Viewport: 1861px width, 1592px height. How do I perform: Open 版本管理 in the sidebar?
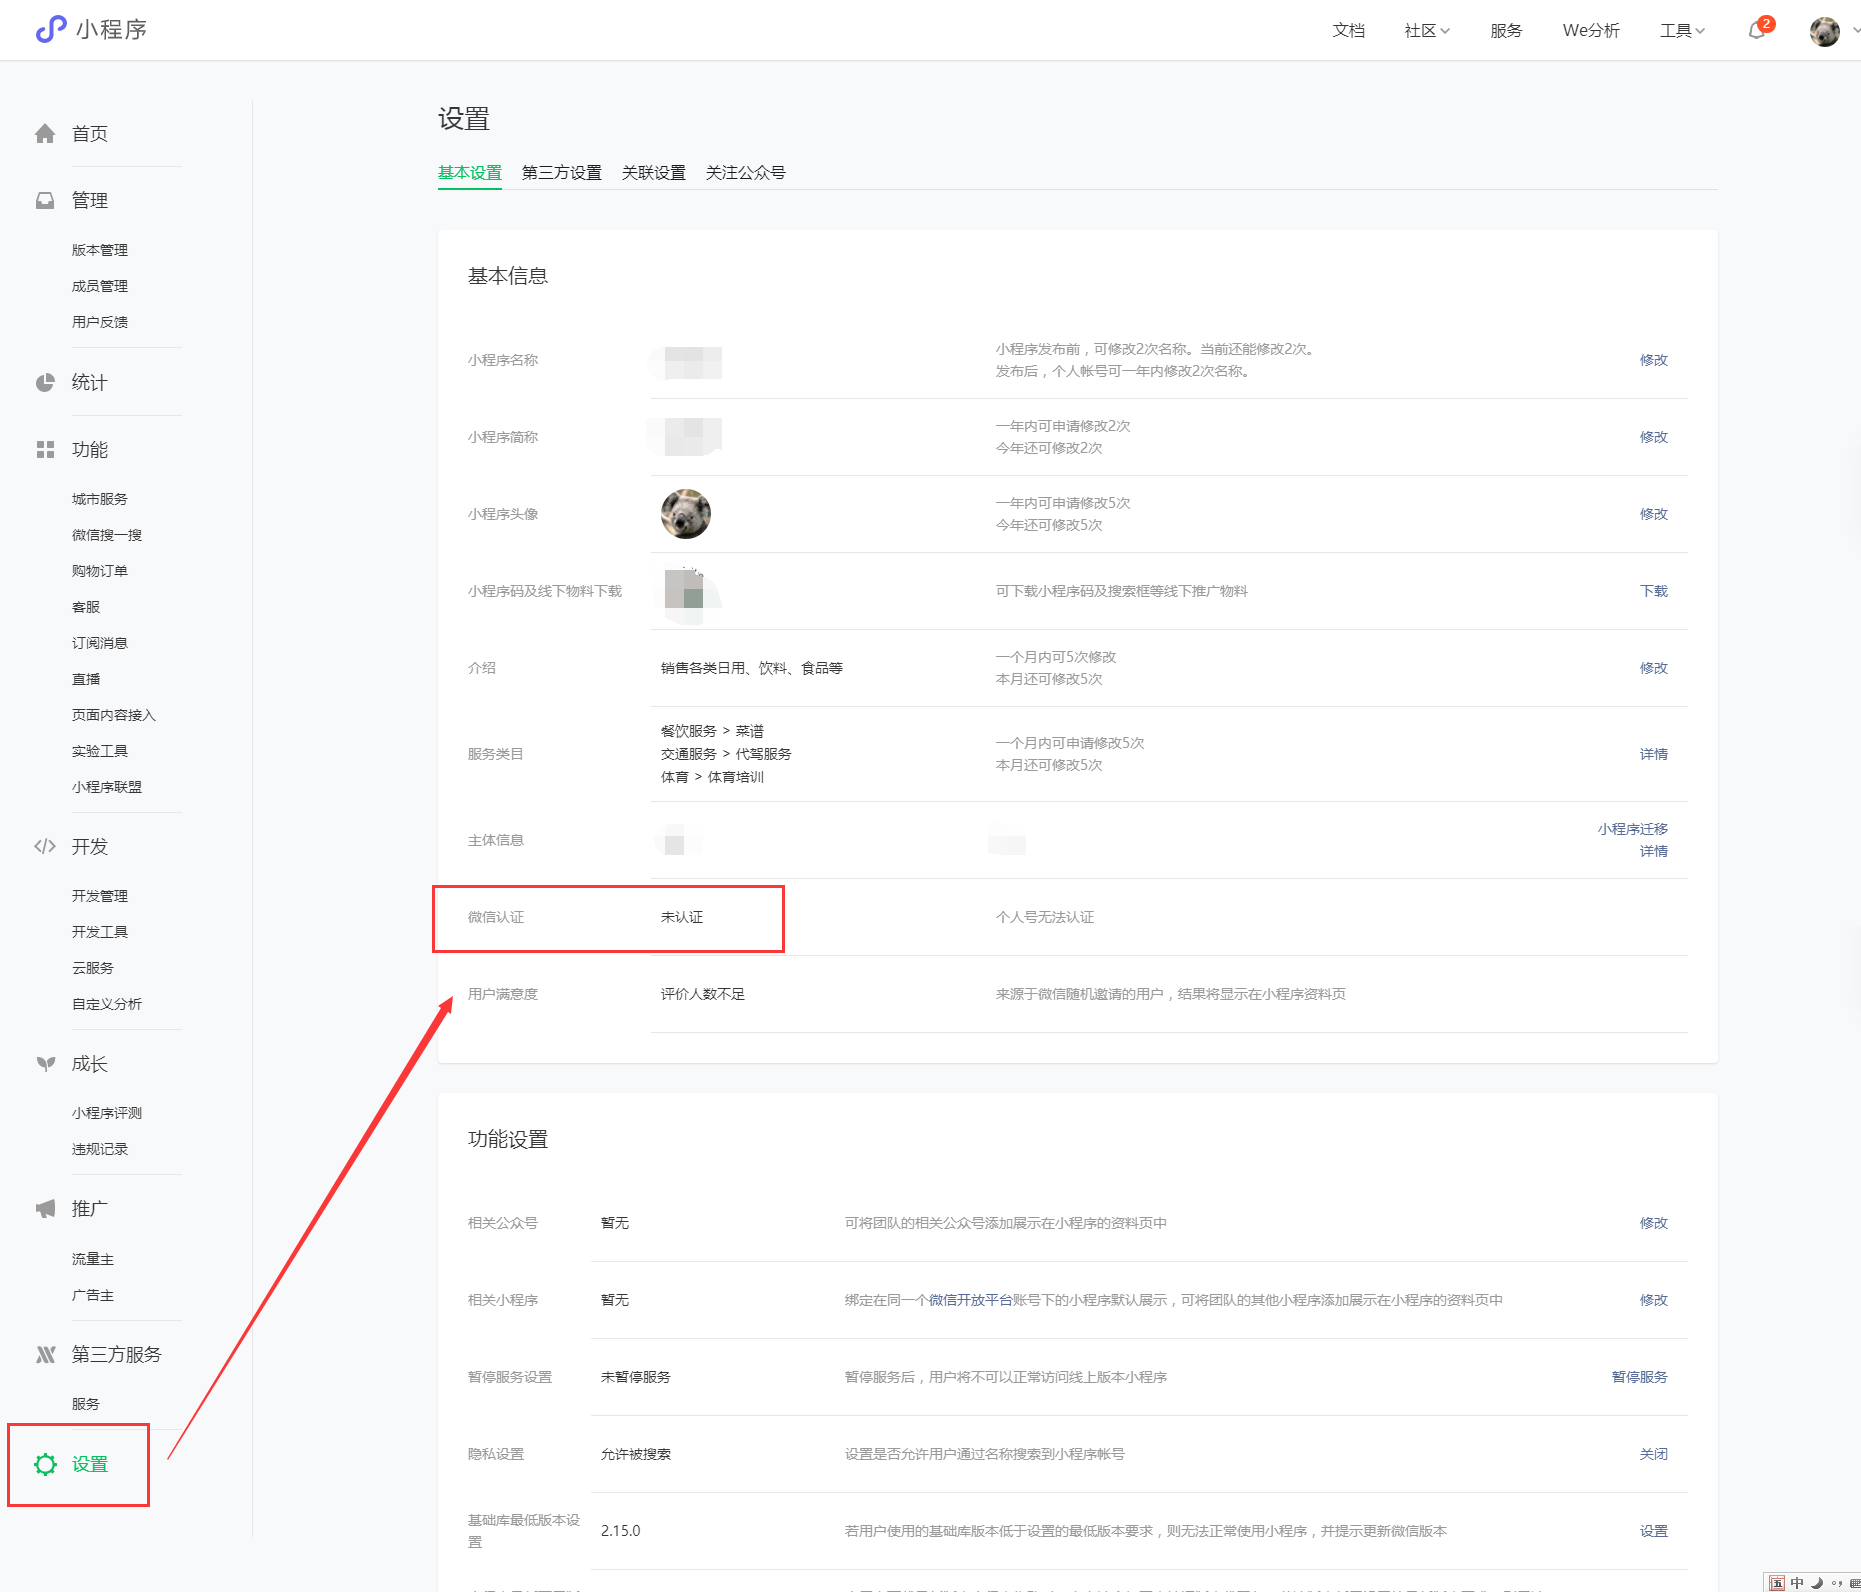coord(100,250)
